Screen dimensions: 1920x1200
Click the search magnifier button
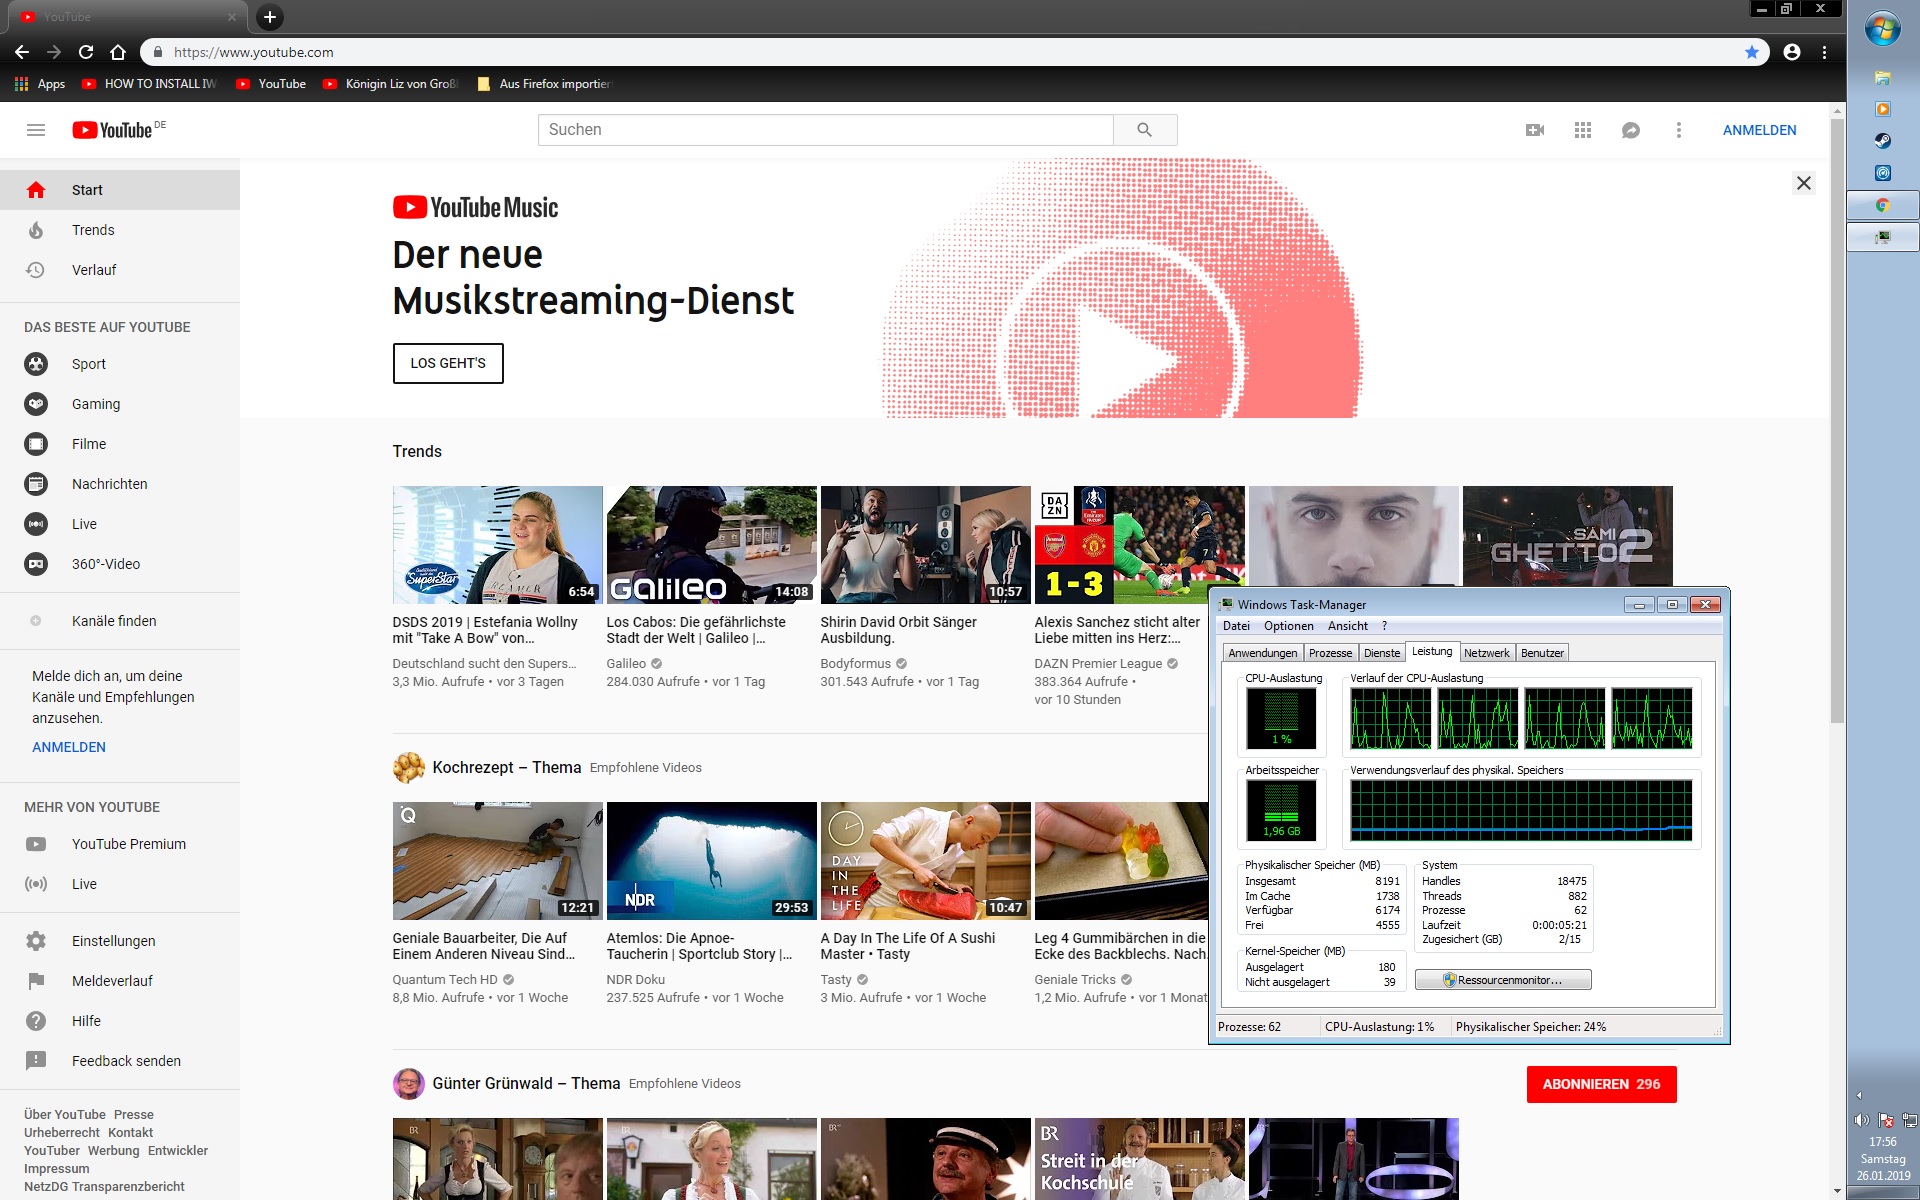tap(1144, 130)
